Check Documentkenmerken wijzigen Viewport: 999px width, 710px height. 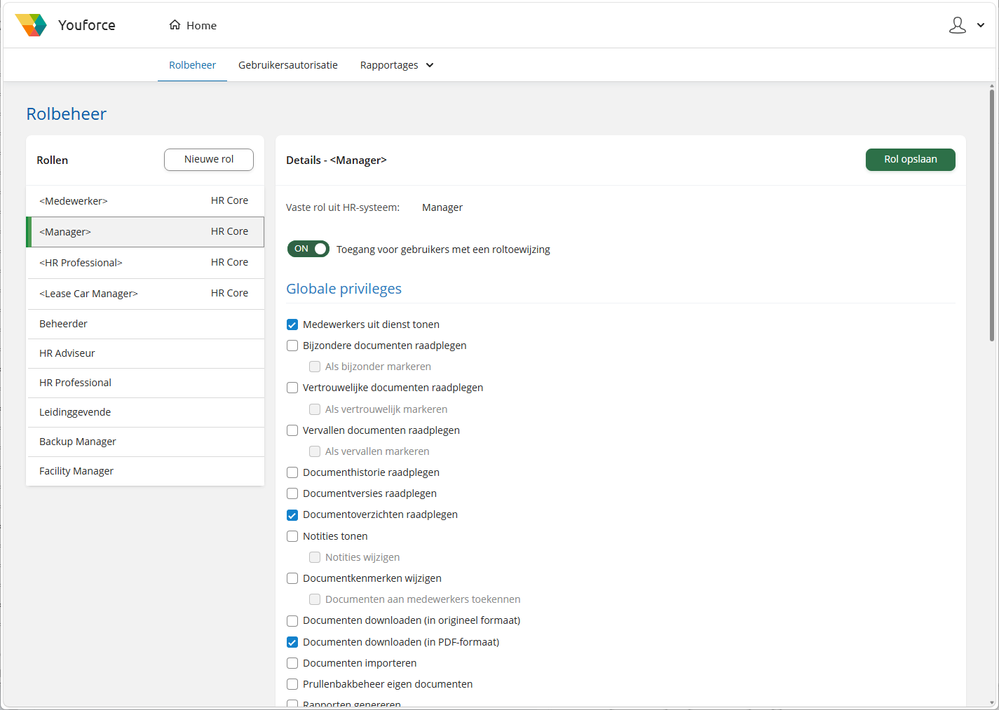[292, 578]
